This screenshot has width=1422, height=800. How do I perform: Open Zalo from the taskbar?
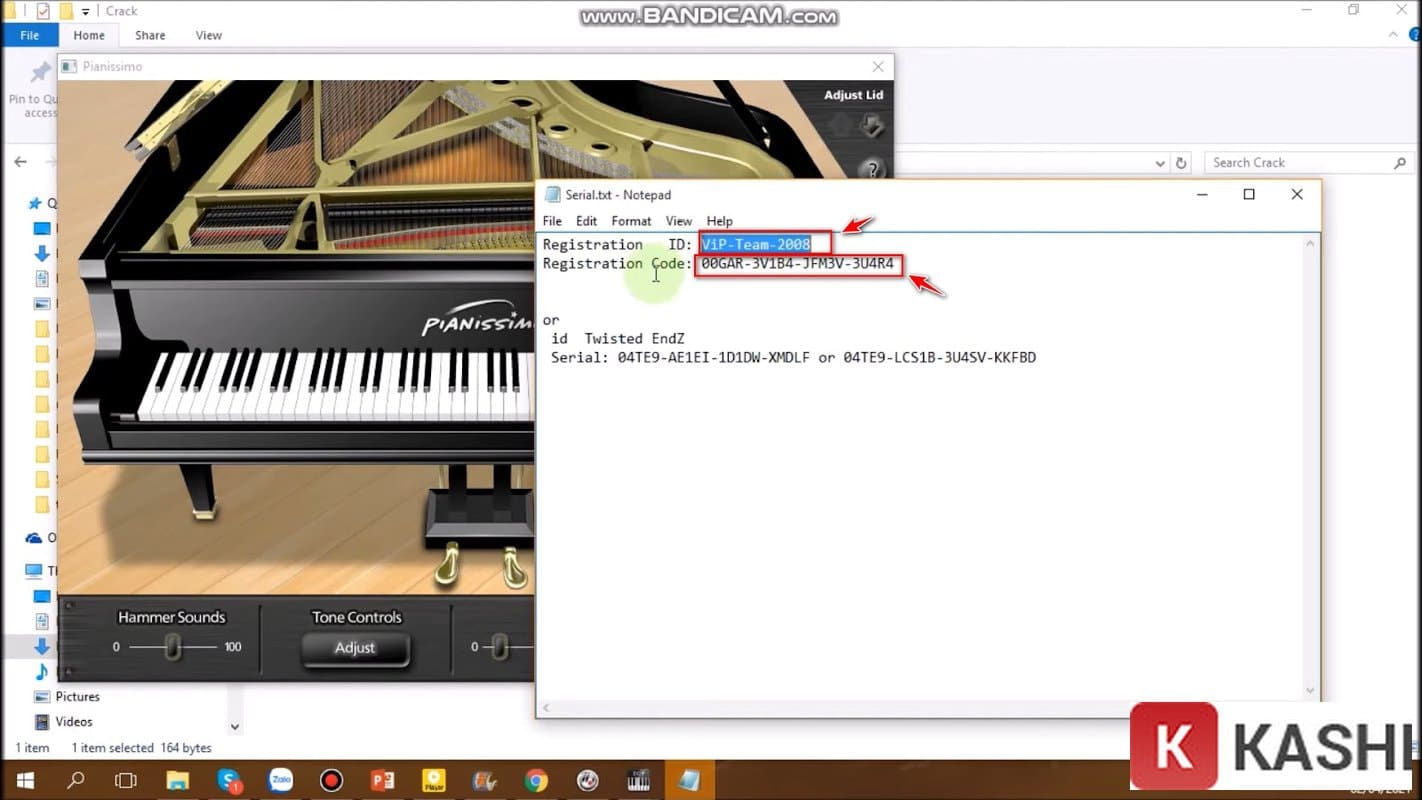[281, 780]
